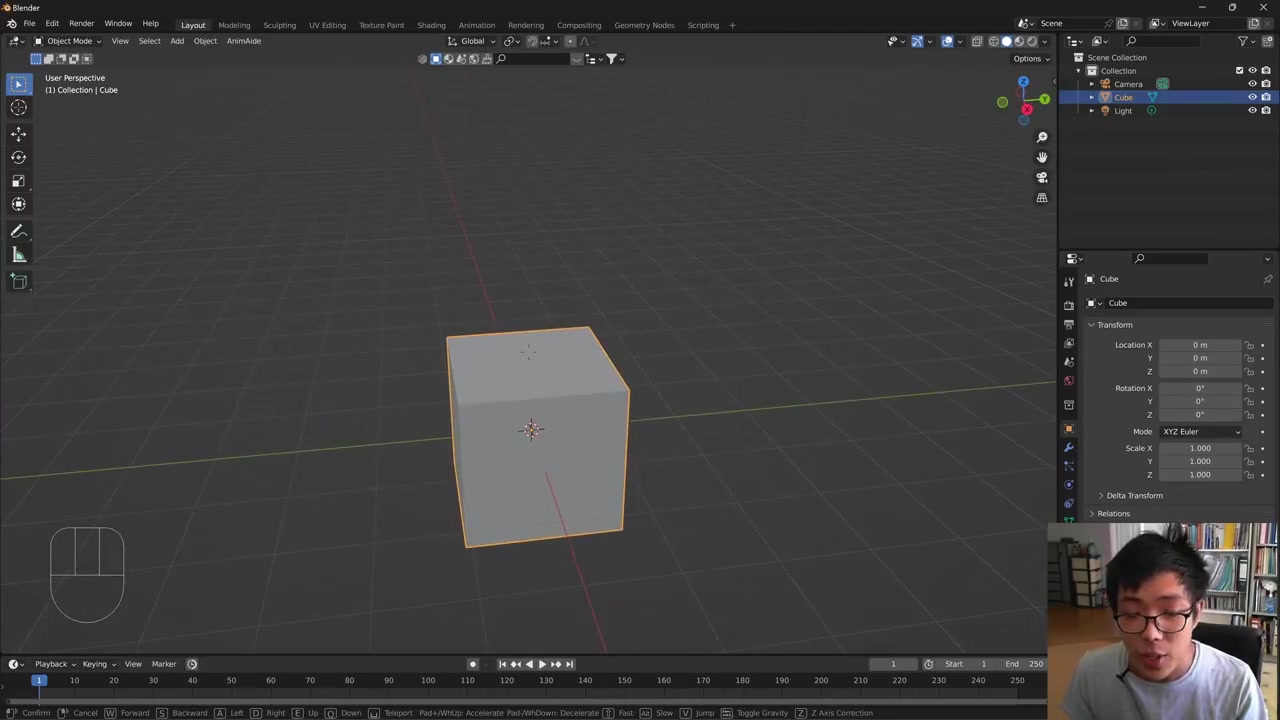
Task: Select the Measure ruler tool
Action: (x=18, y=255)
